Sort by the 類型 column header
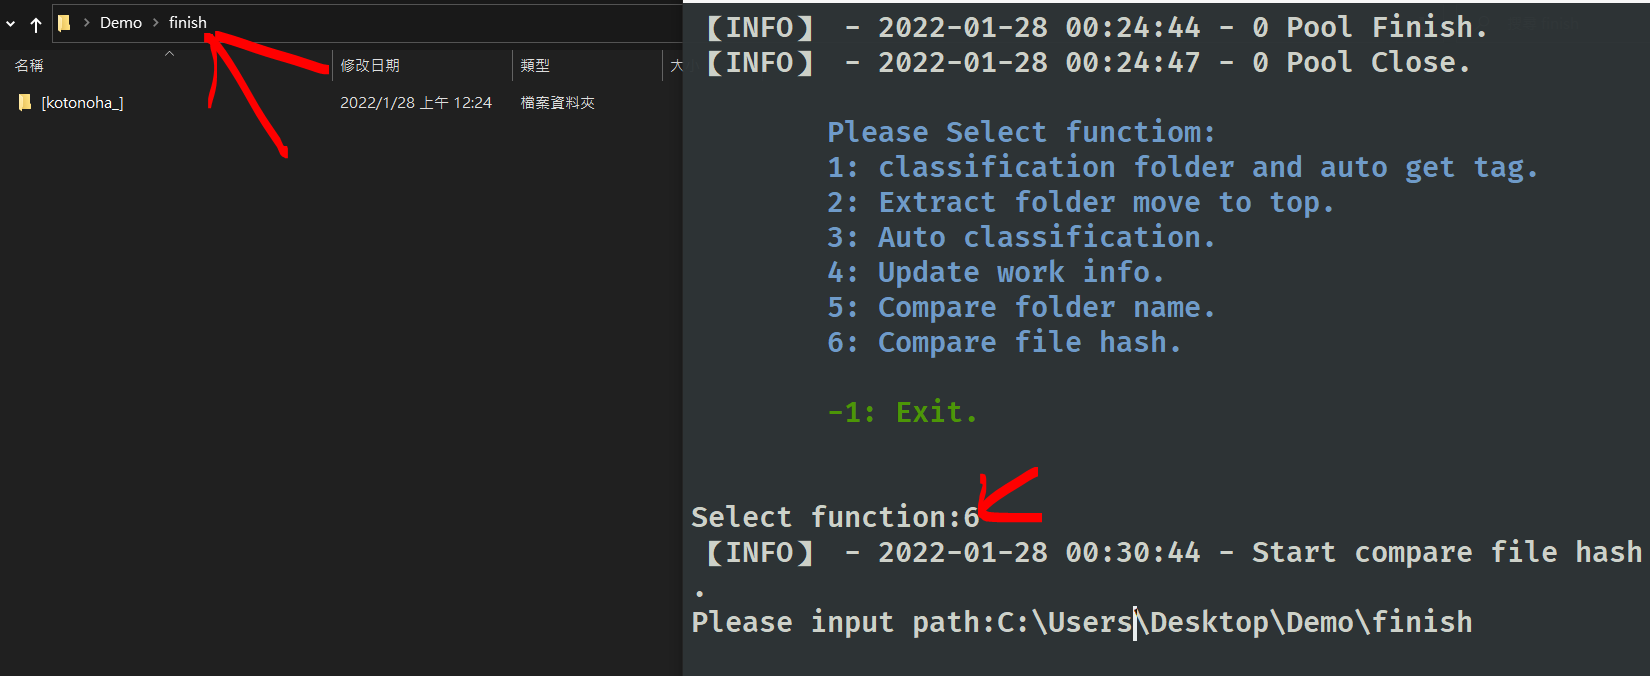The width and height of the screenshot is (1650, 676). tap(535, 66)
